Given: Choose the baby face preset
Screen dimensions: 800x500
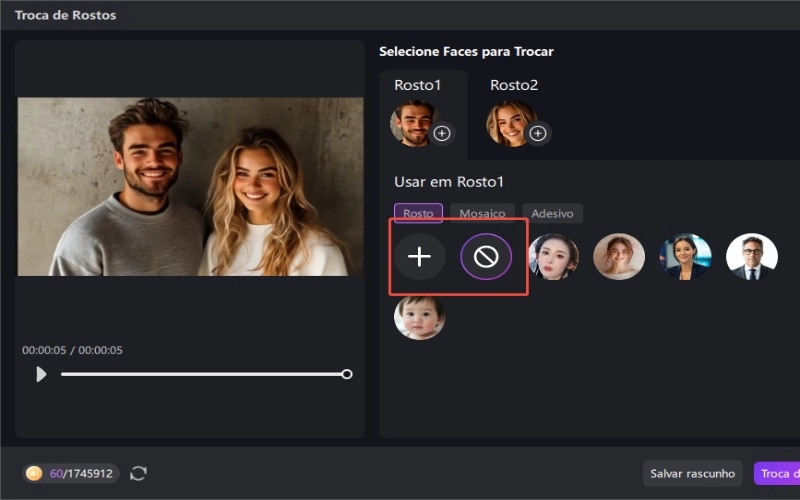Looking at the screenshot, I should pyautogui.click(x=419, y=318).
